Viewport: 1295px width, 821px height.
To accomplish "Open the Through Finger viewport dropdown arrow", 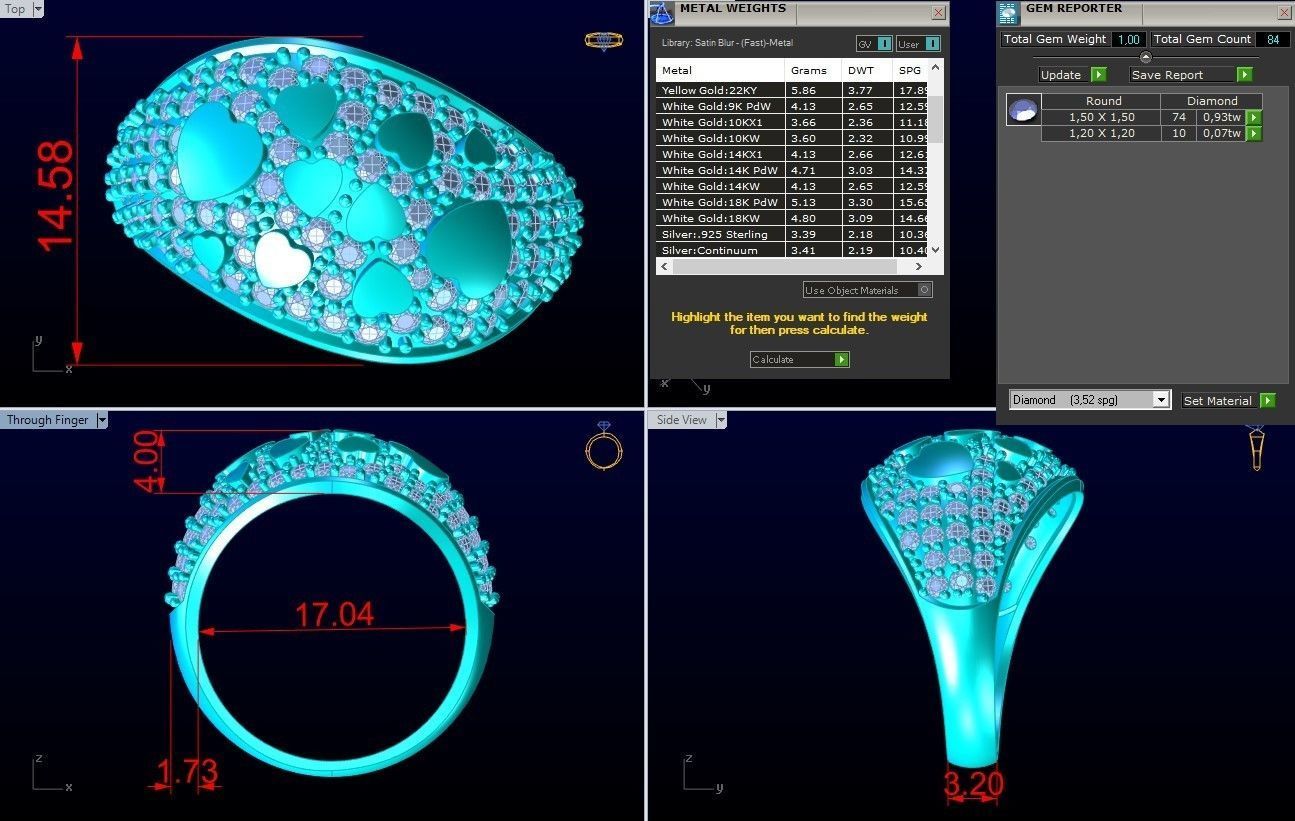I will point(101,420).
